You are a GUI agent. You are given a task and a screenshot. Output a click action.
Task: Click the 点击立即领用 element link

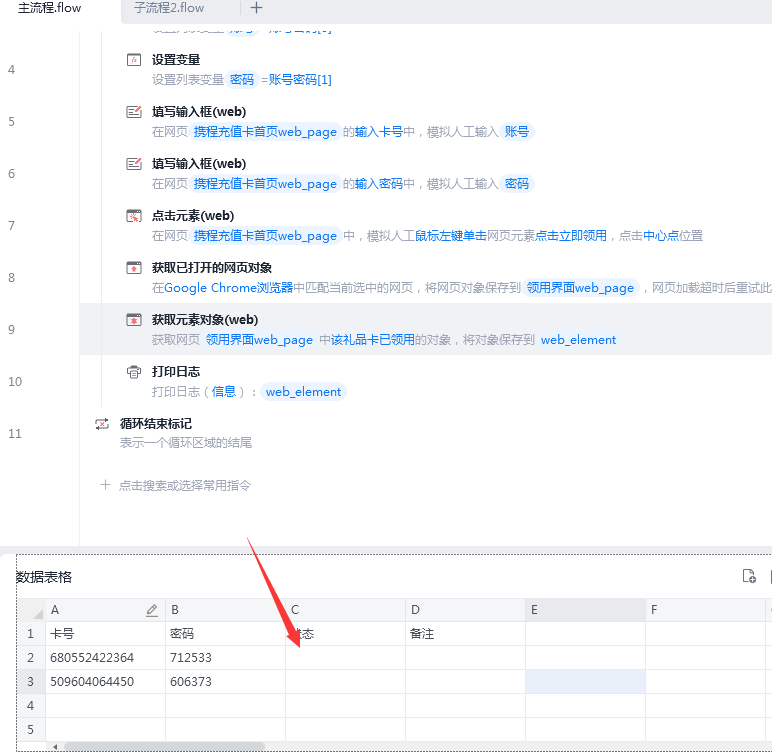tap(571, 236)
